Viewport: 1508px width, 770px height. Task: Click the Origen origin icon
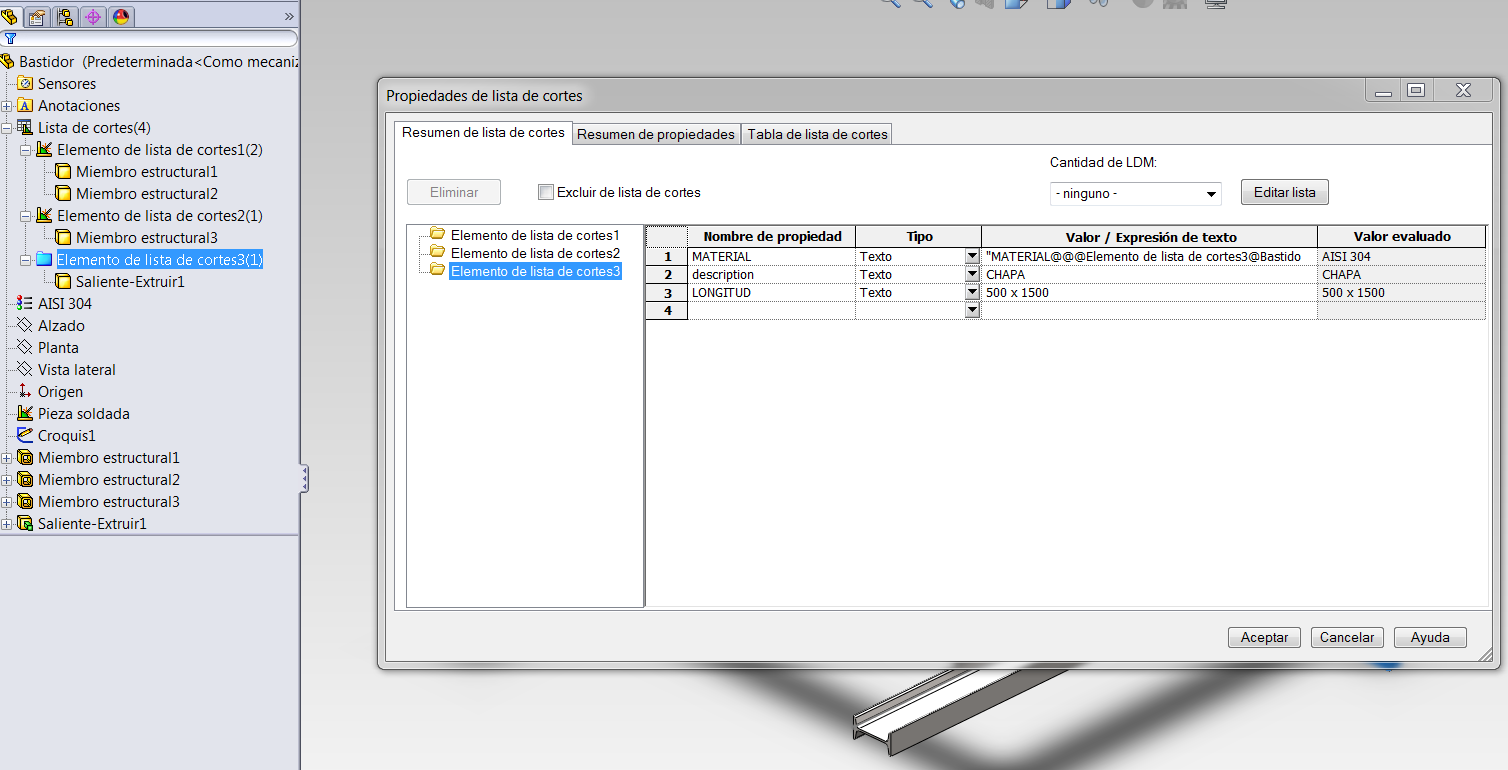click(x=26, y=392)
